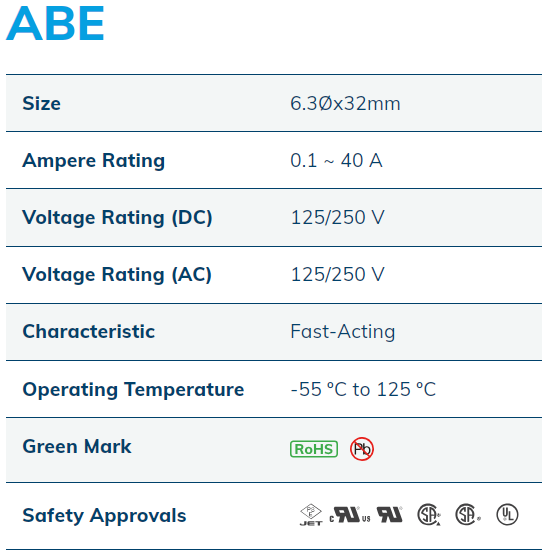
Task: Click the lead-free Pb crossed icon
Action: click(362, 449)
